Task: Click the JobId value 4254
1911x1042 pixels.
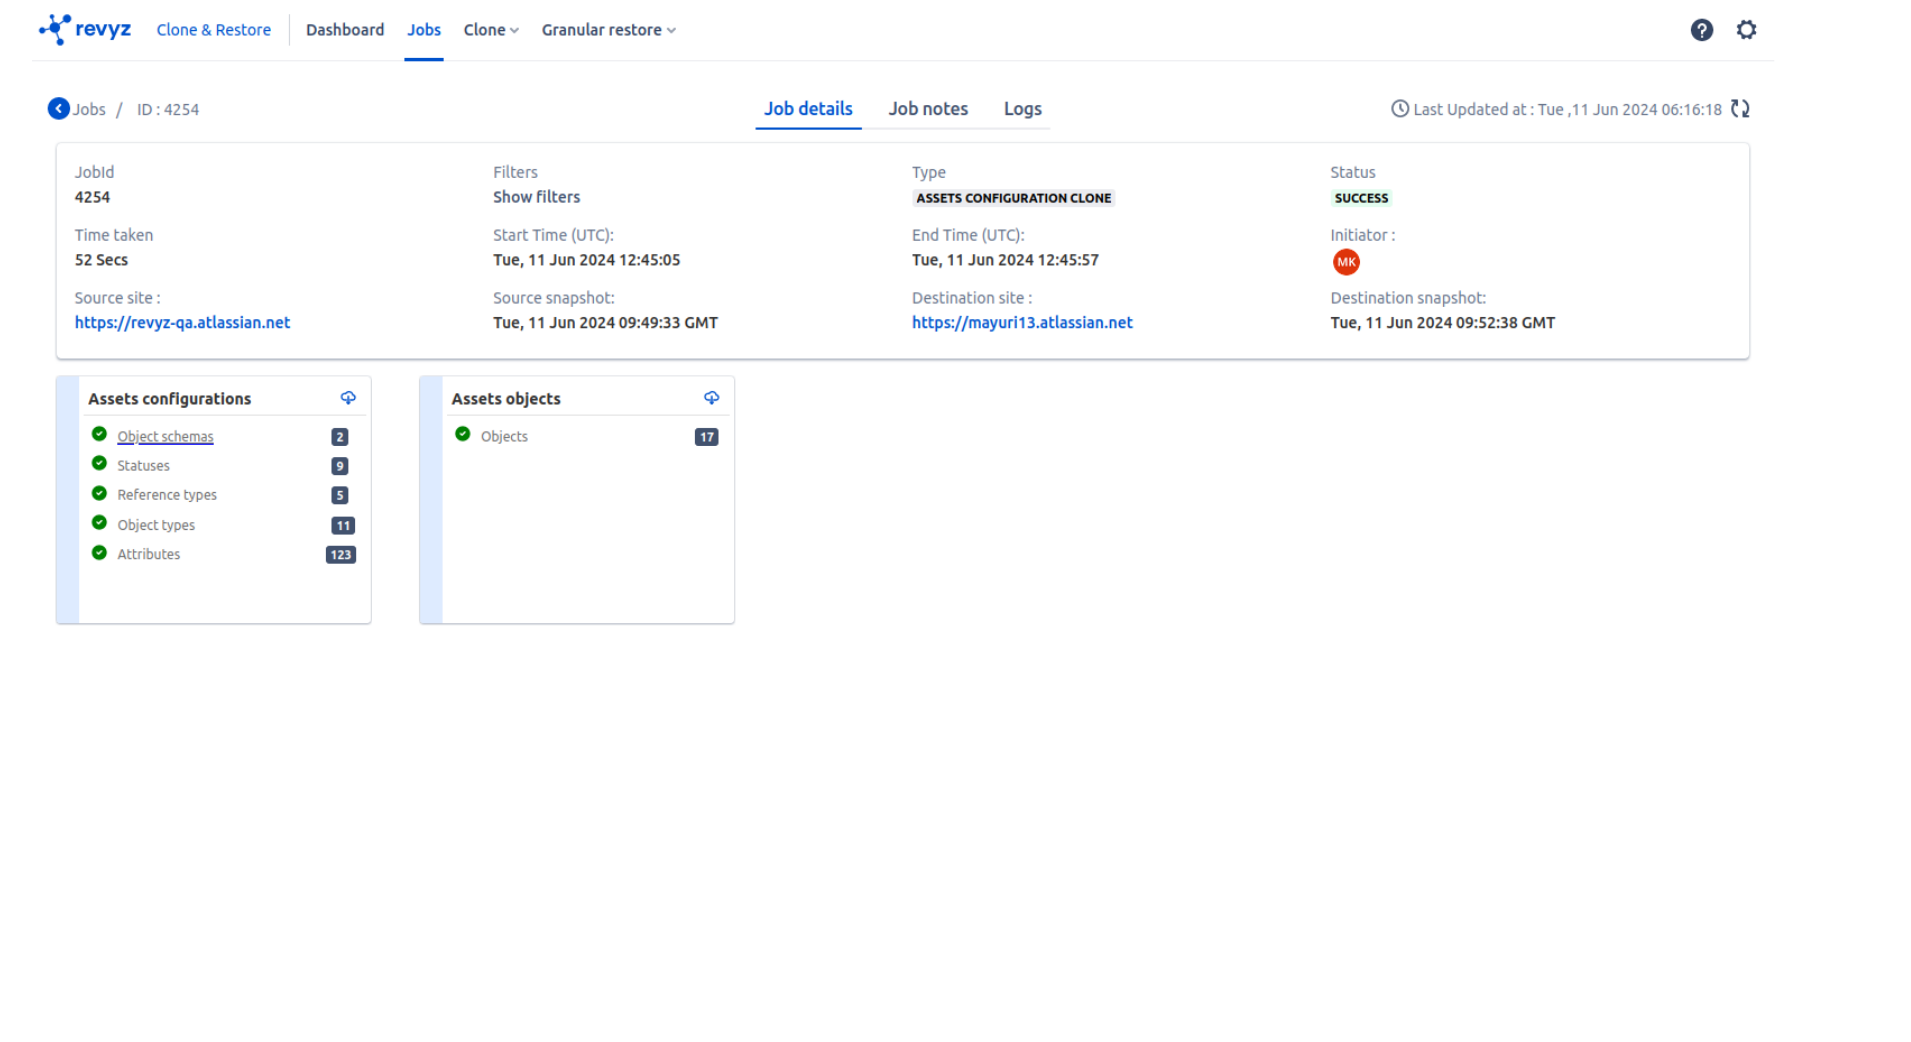Action: coord(92,197)
